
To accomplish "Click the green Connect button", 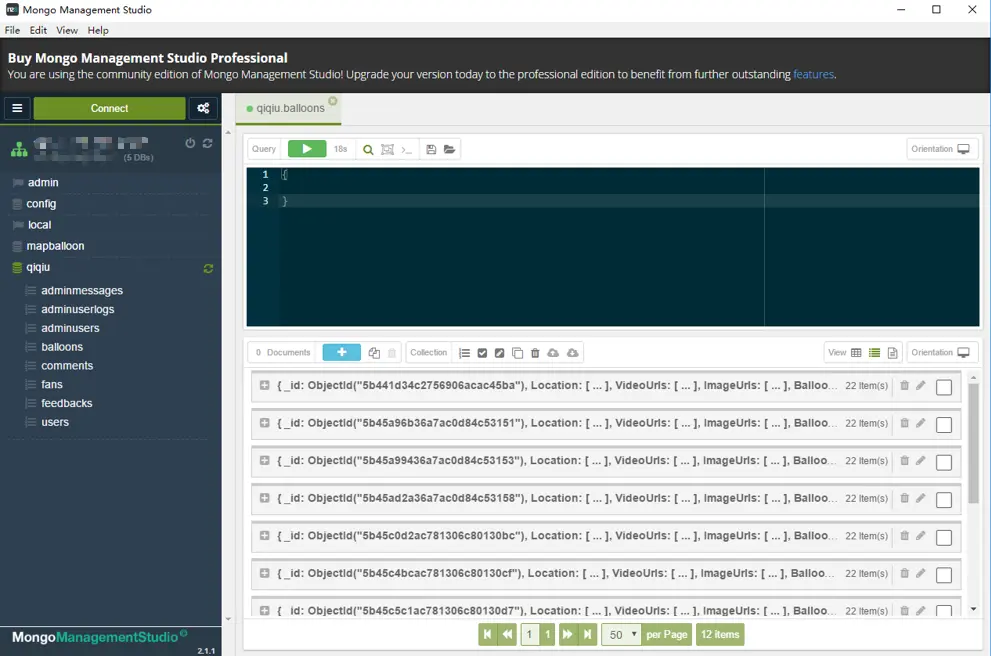I will coord(109,108).
